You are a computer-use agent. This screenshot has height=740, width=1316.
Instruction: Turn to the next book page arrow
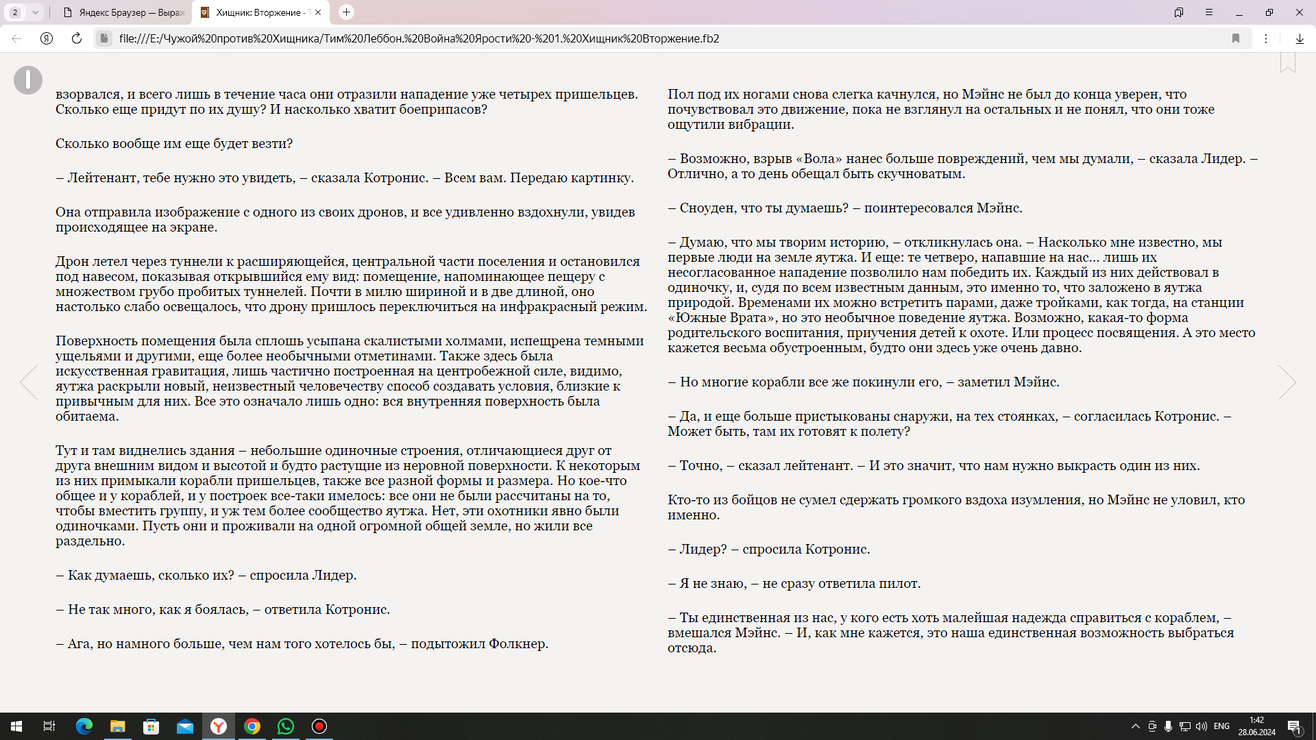pyautogui.click(x=1287, y=382)
